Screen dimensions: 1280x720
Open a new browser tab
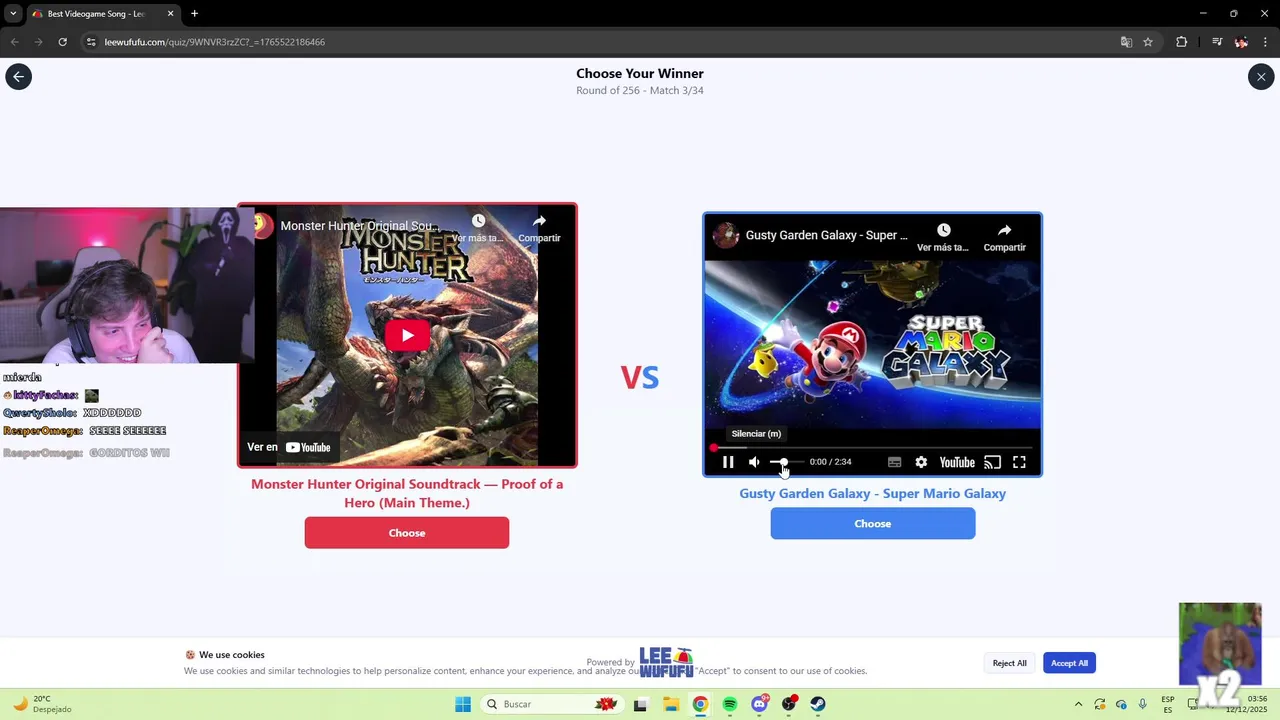point(194,14)
